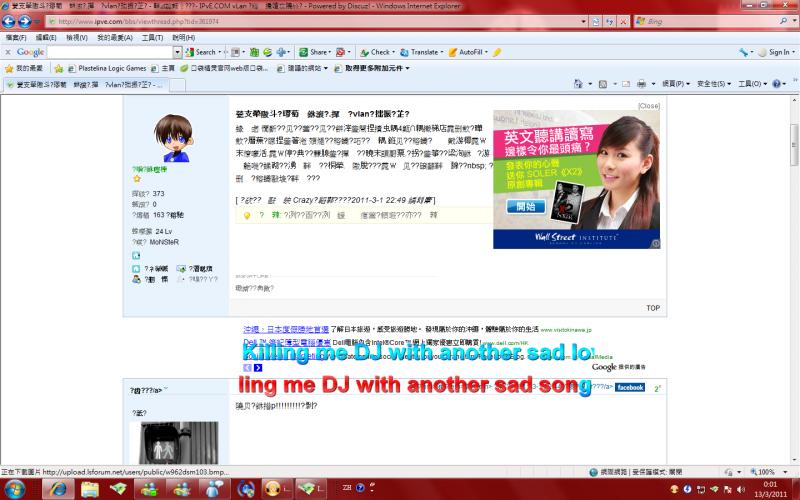This screenshot has width=800, height=500.
Task: Click the facebook share button
Action: pos(630,387)
